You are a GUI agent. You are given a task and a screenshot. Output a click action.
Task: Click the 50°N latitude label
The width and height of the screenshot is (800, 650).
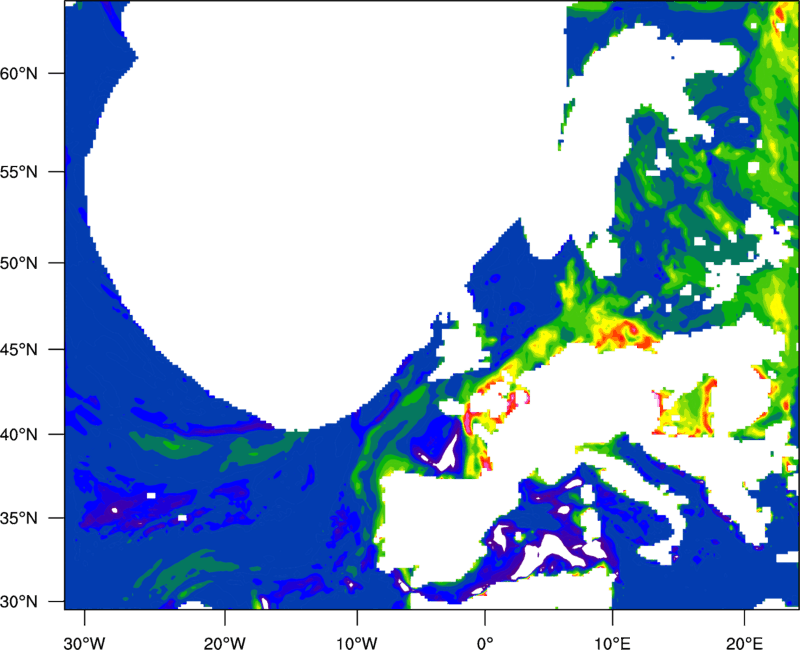[x=19, y=263]
